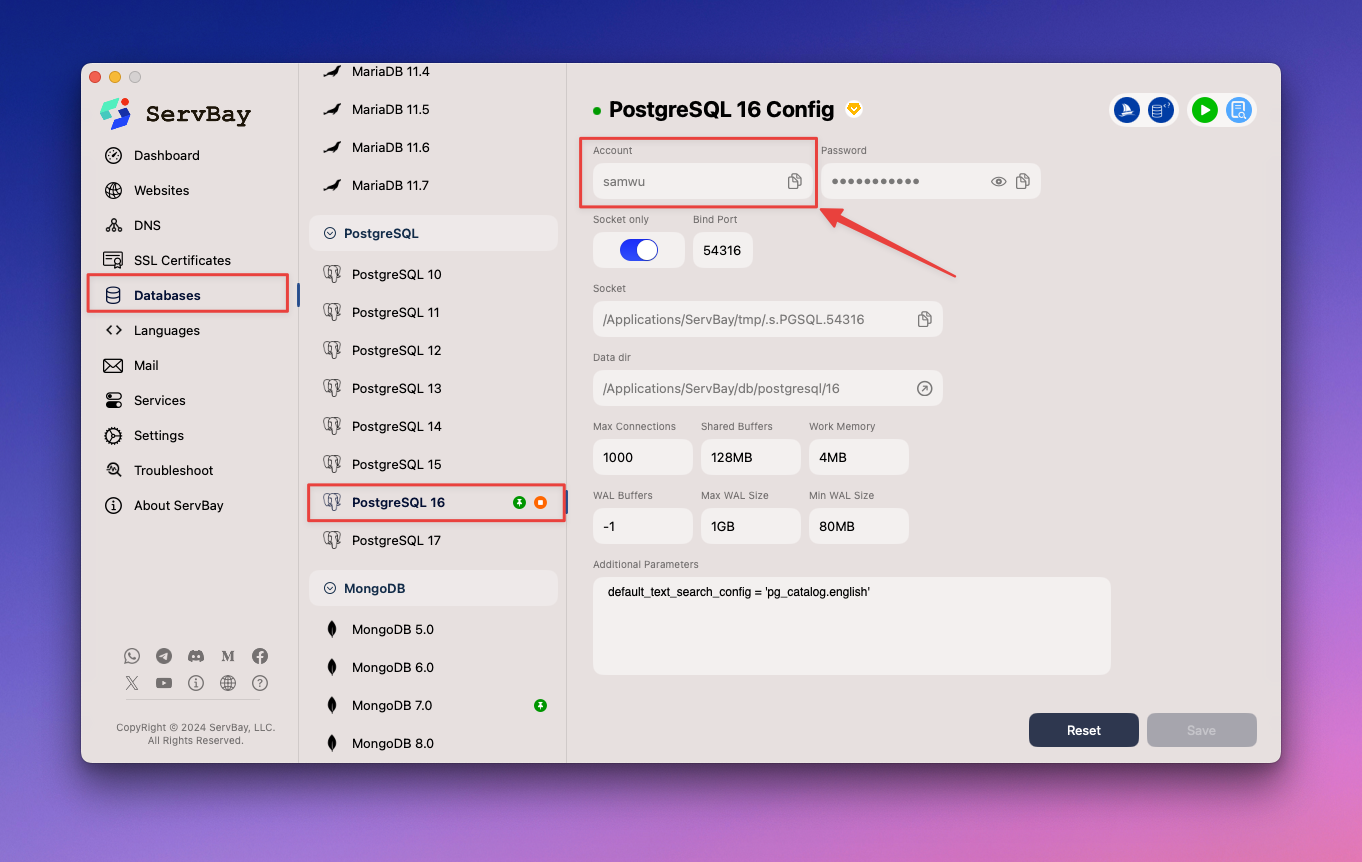Viewport: 1362px width, 862px height.
Task: Click the Reset button
Action: coord(1084,730)
